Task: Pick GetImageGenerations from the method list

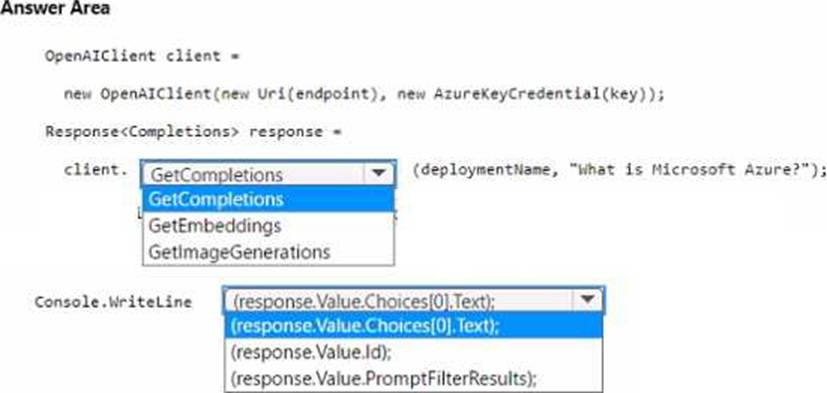Action: click(x=268, y=252)
